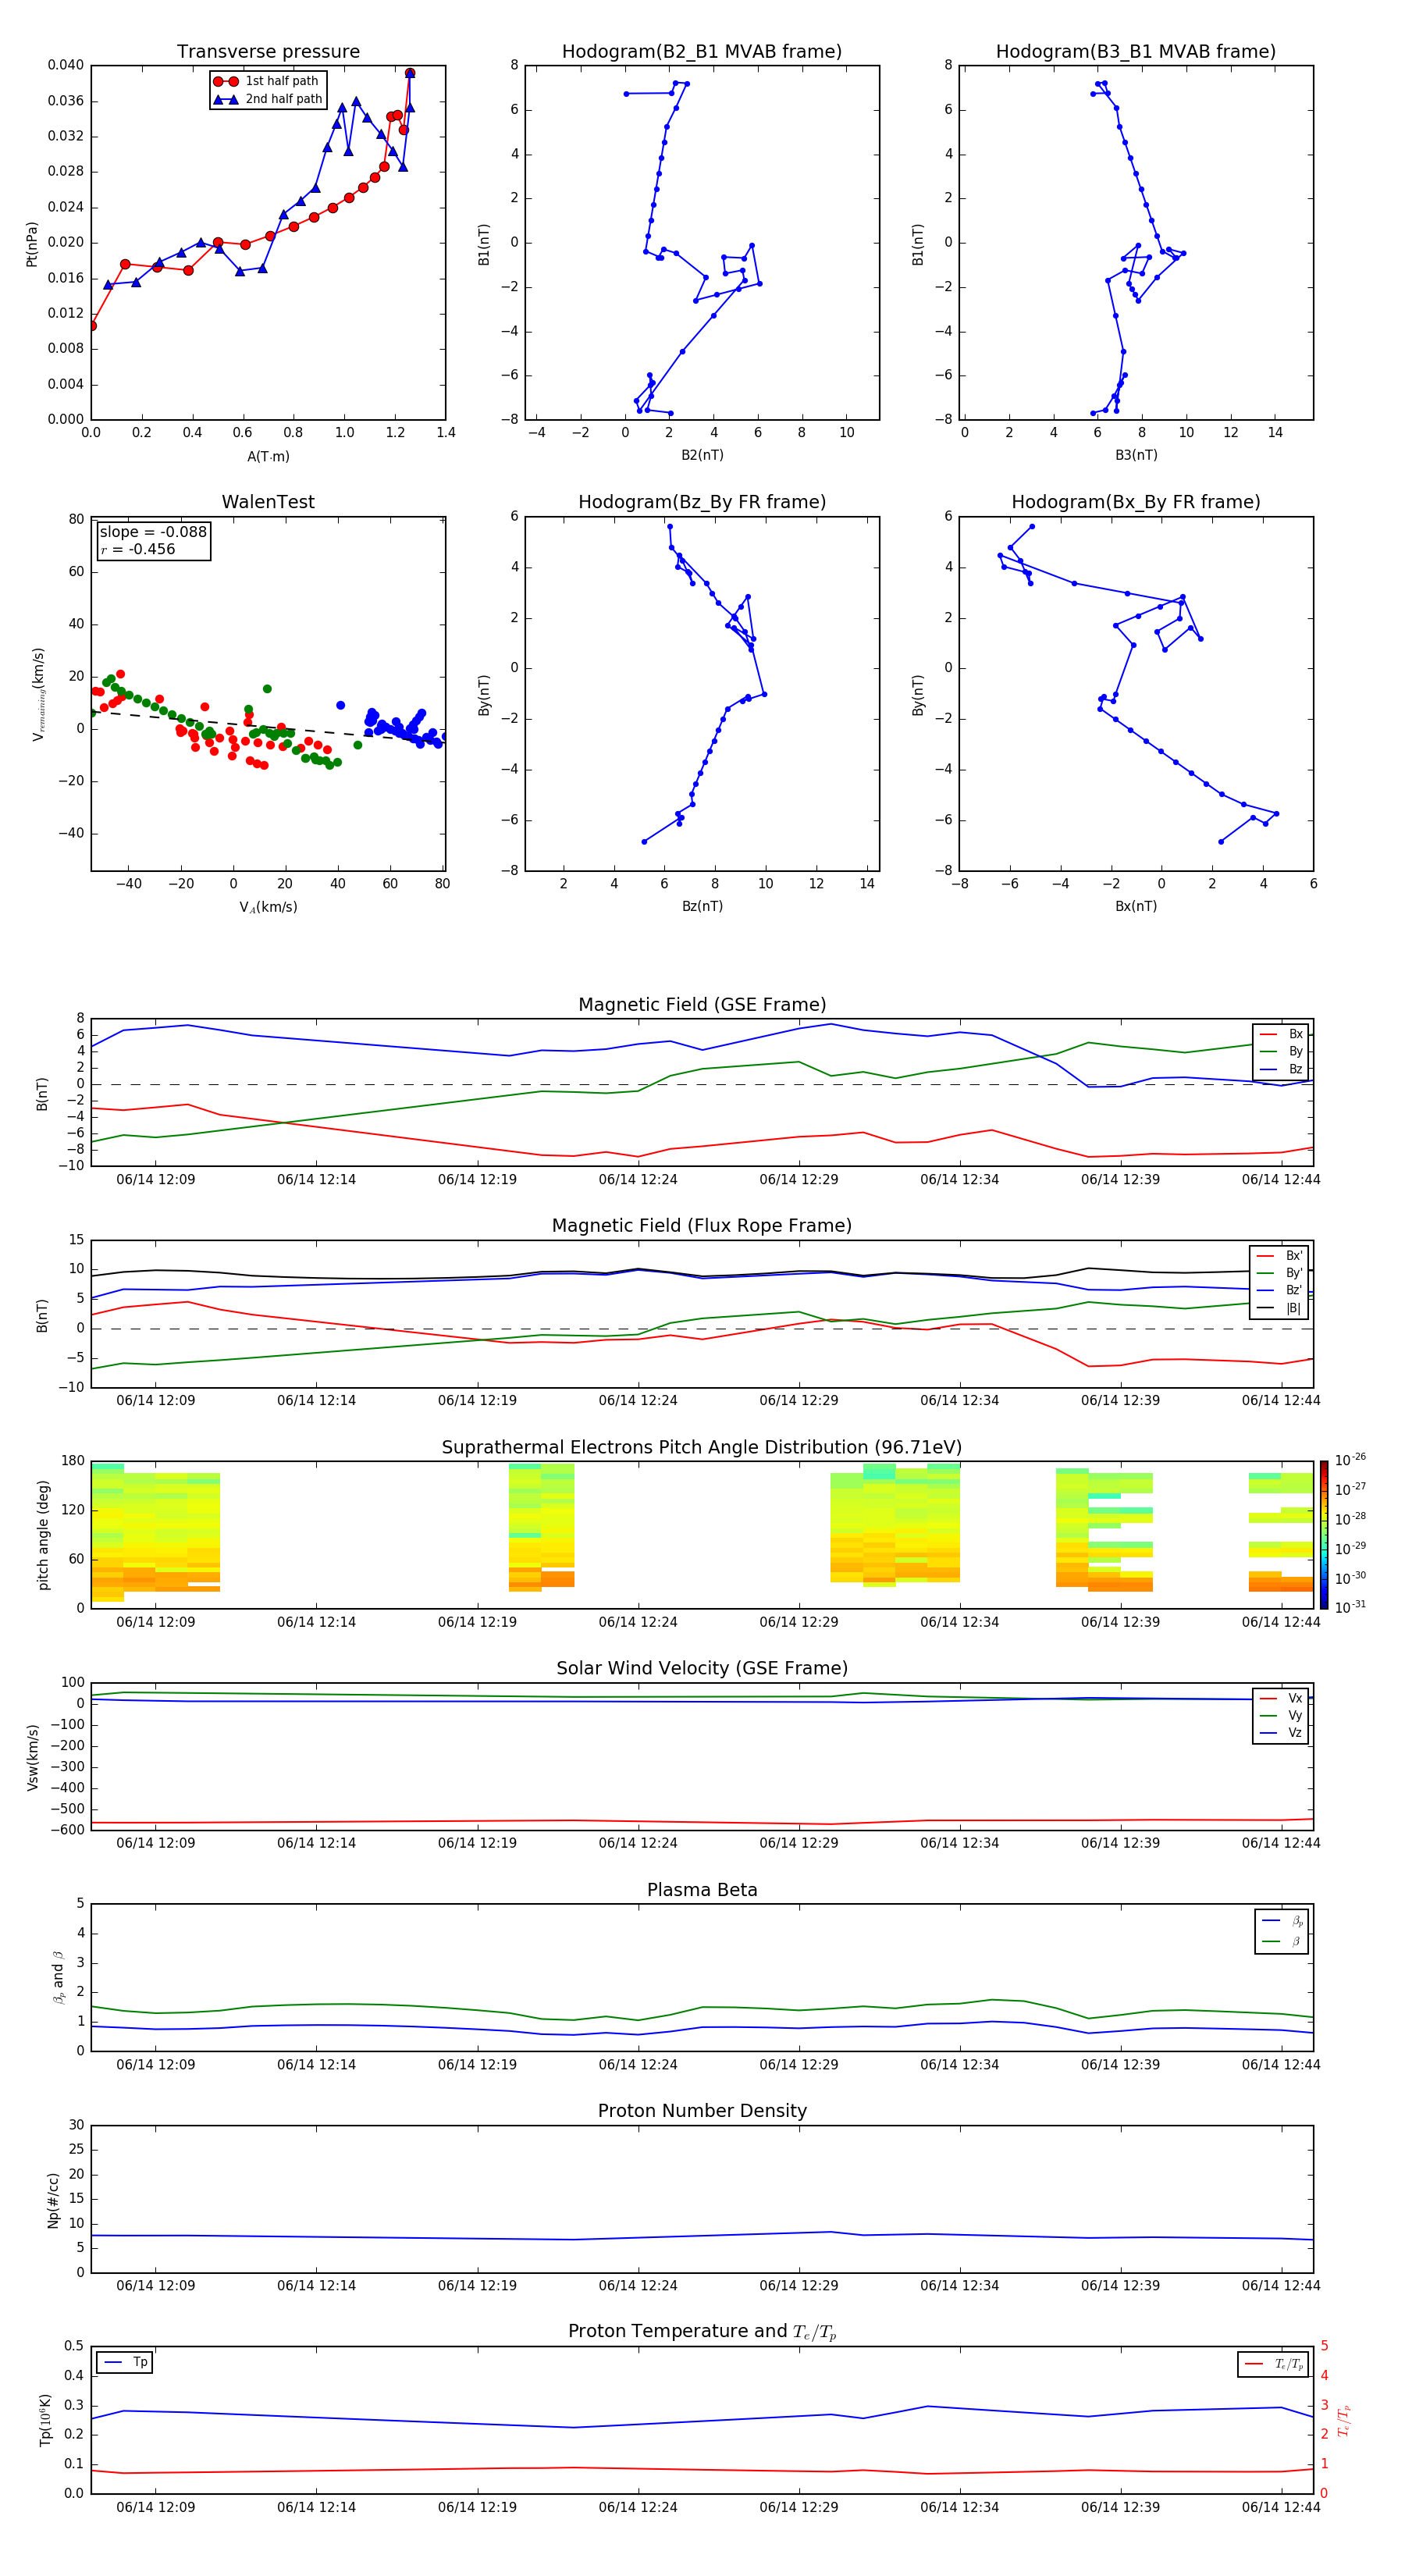Click the pitch angle colorbar

click(x=1324, y=1535)
